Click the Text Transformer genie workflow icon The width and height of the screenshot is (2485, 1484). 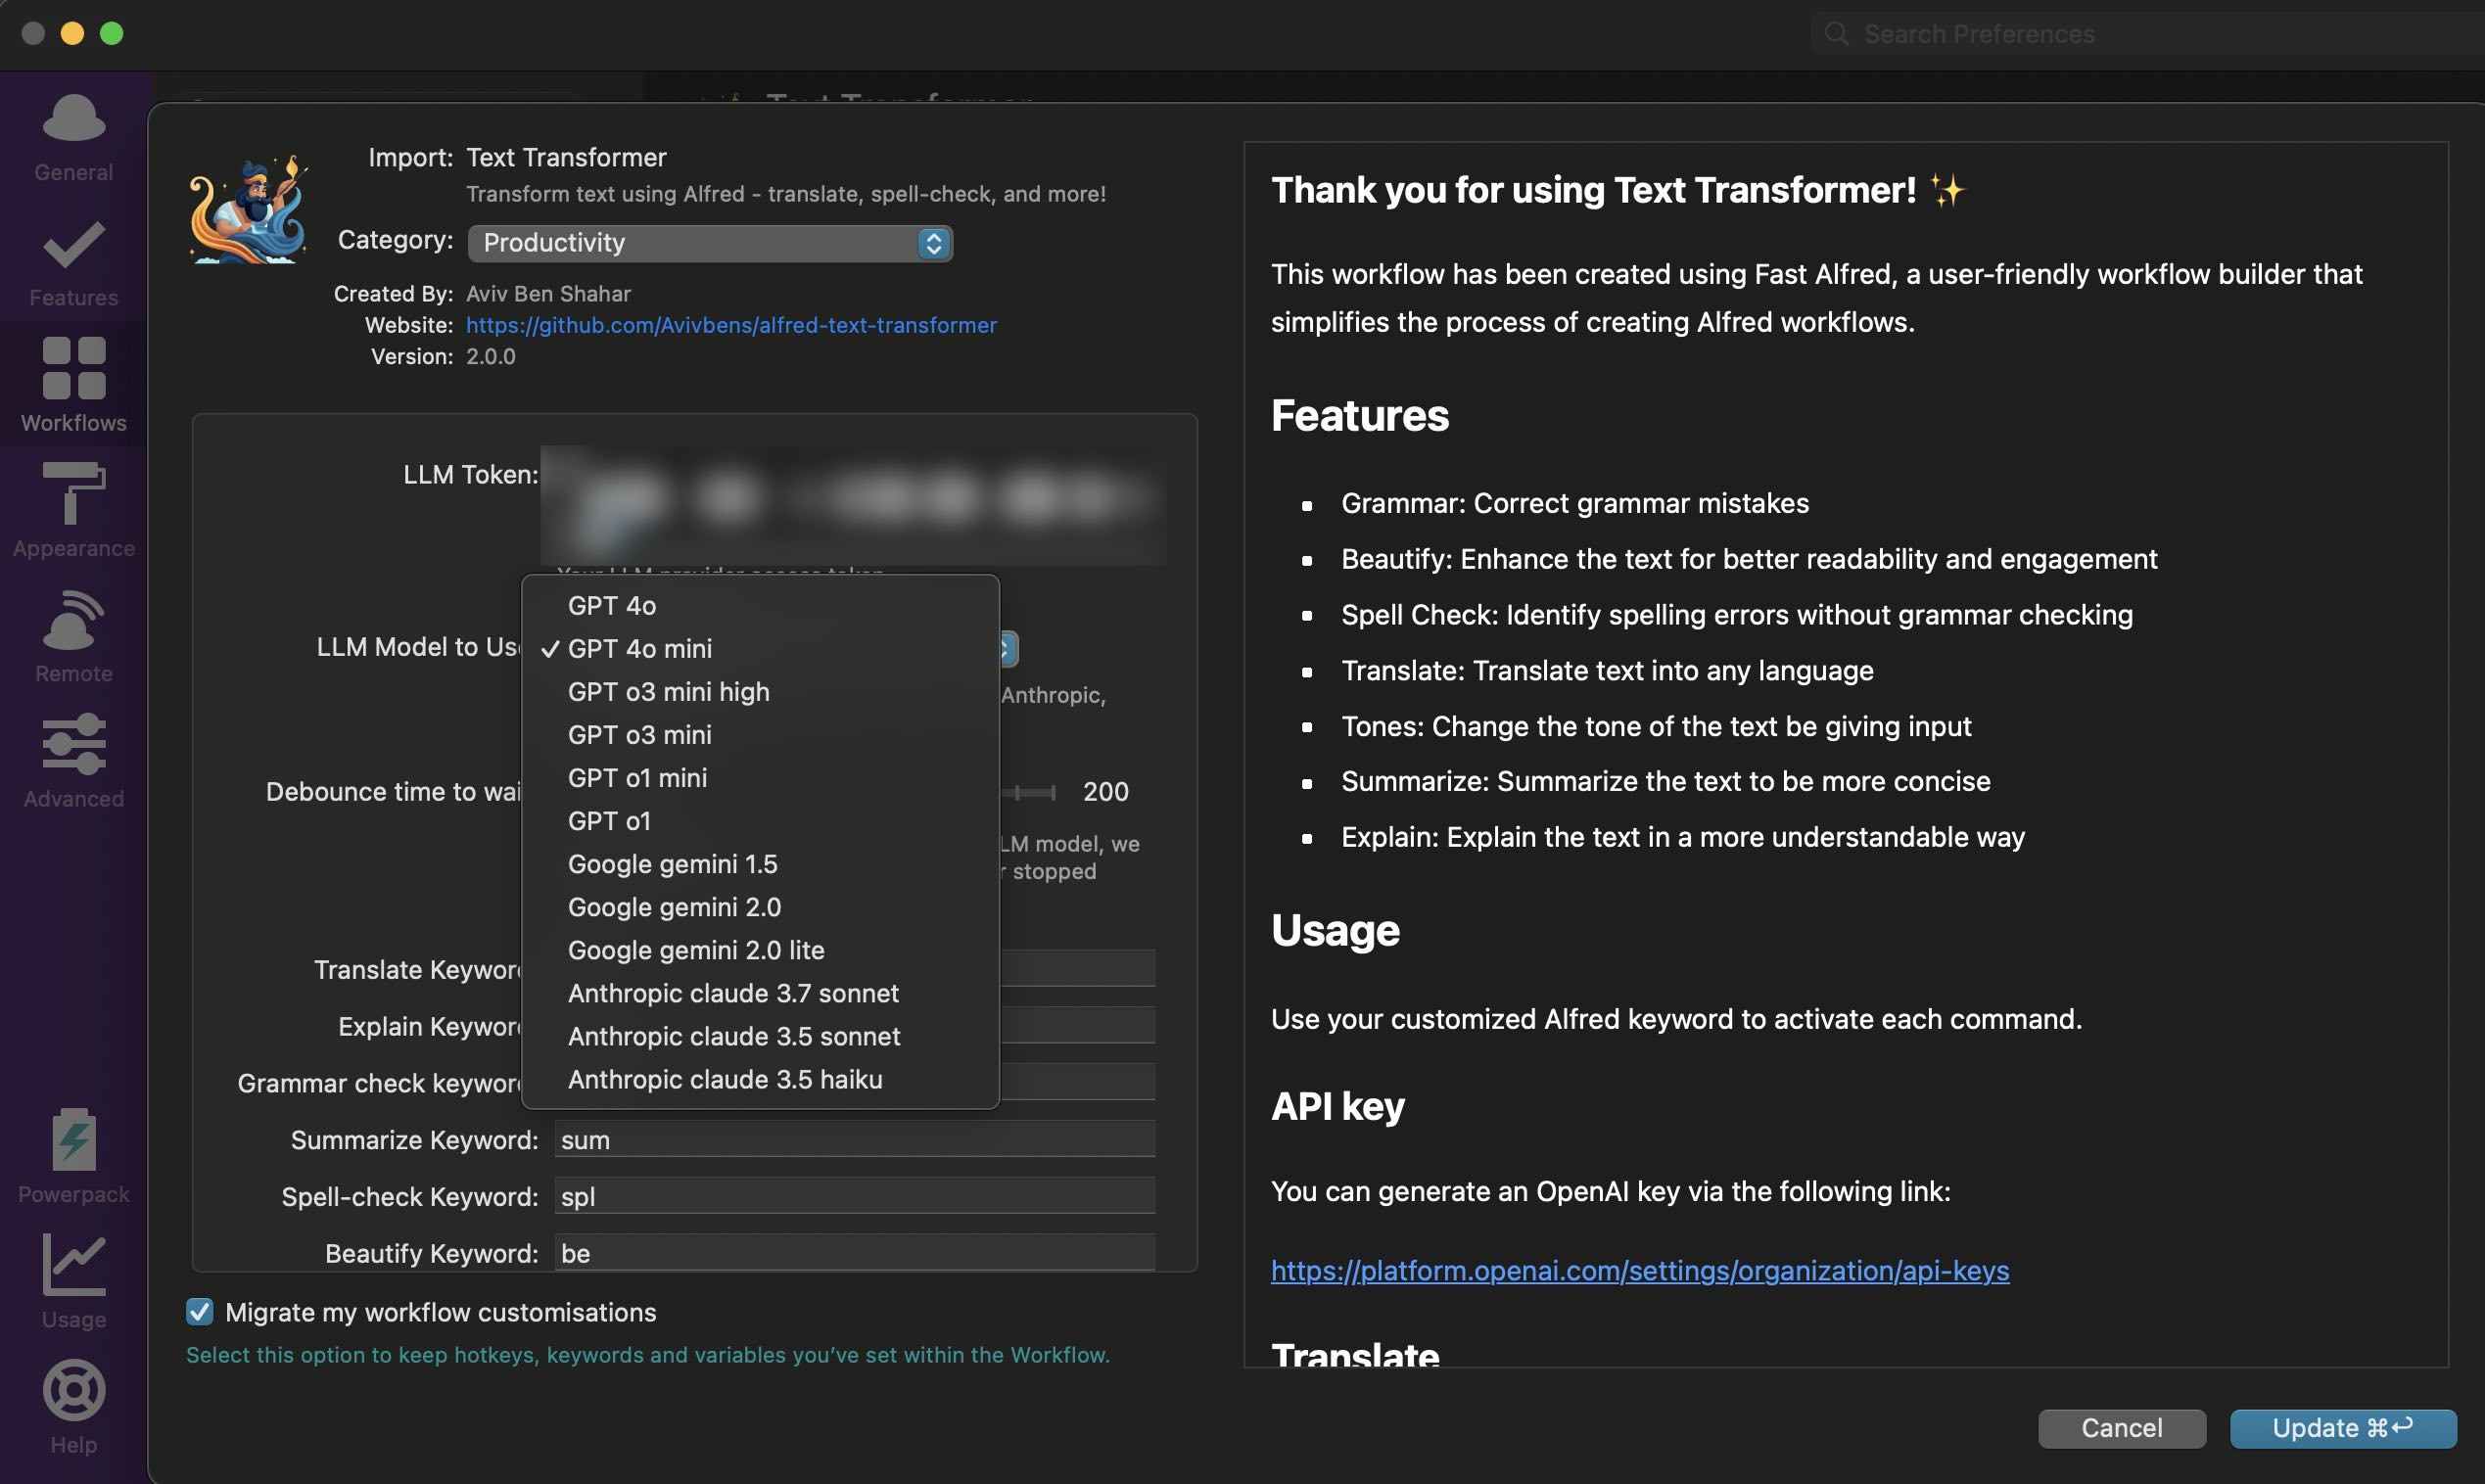pyautogui.click(x=248, y=209)
